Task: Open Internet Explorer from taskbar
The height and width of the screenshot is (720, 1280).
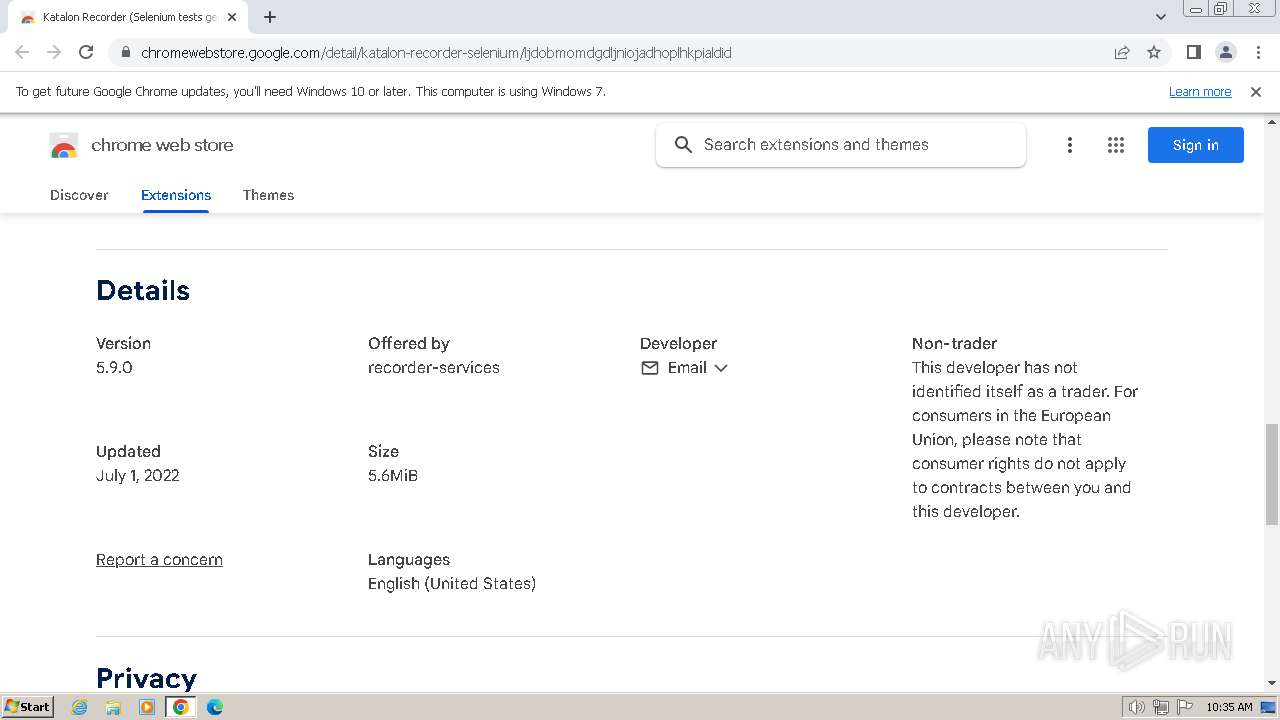Action: point(80,707)
